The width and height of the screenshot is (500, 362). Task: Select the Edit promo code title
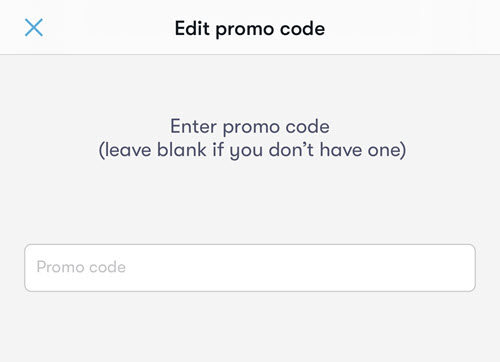tap(250, 29)
